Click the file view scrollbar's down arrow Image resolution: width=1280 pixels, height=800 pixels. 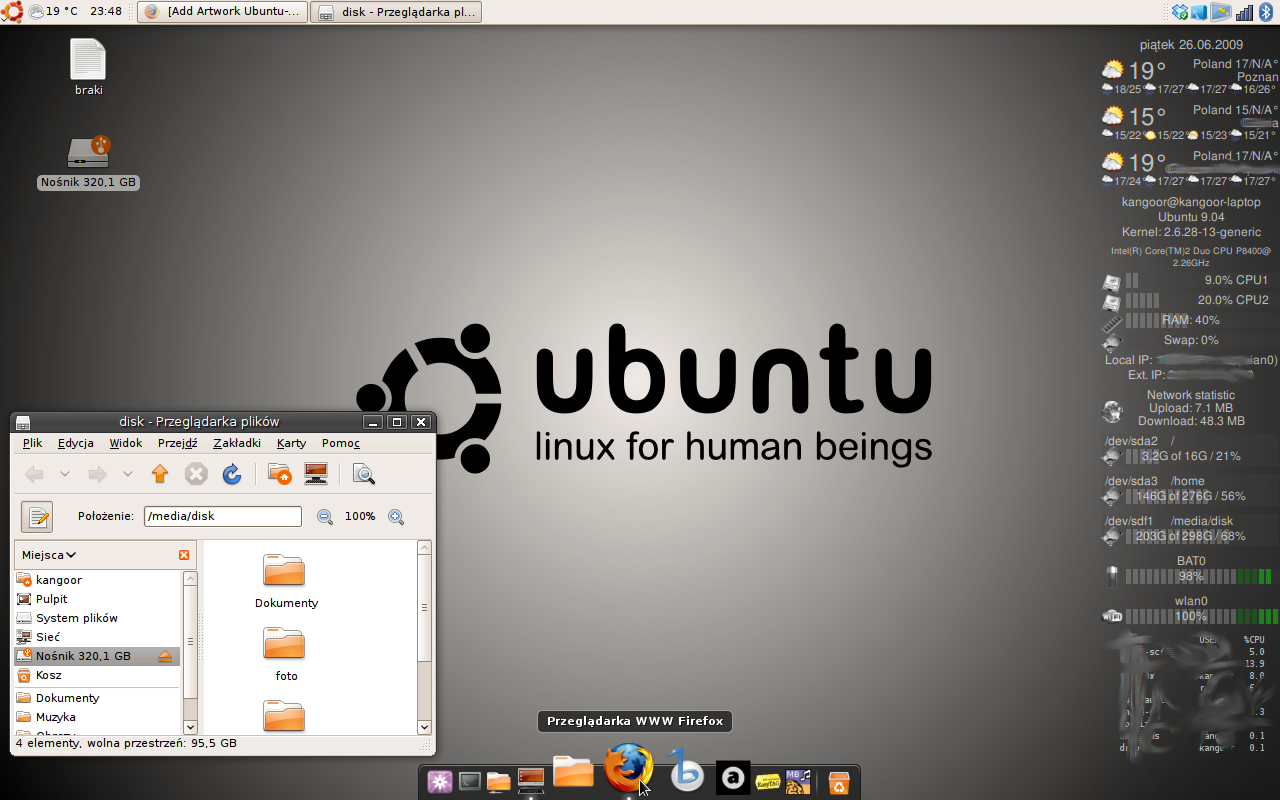point(424,727)
